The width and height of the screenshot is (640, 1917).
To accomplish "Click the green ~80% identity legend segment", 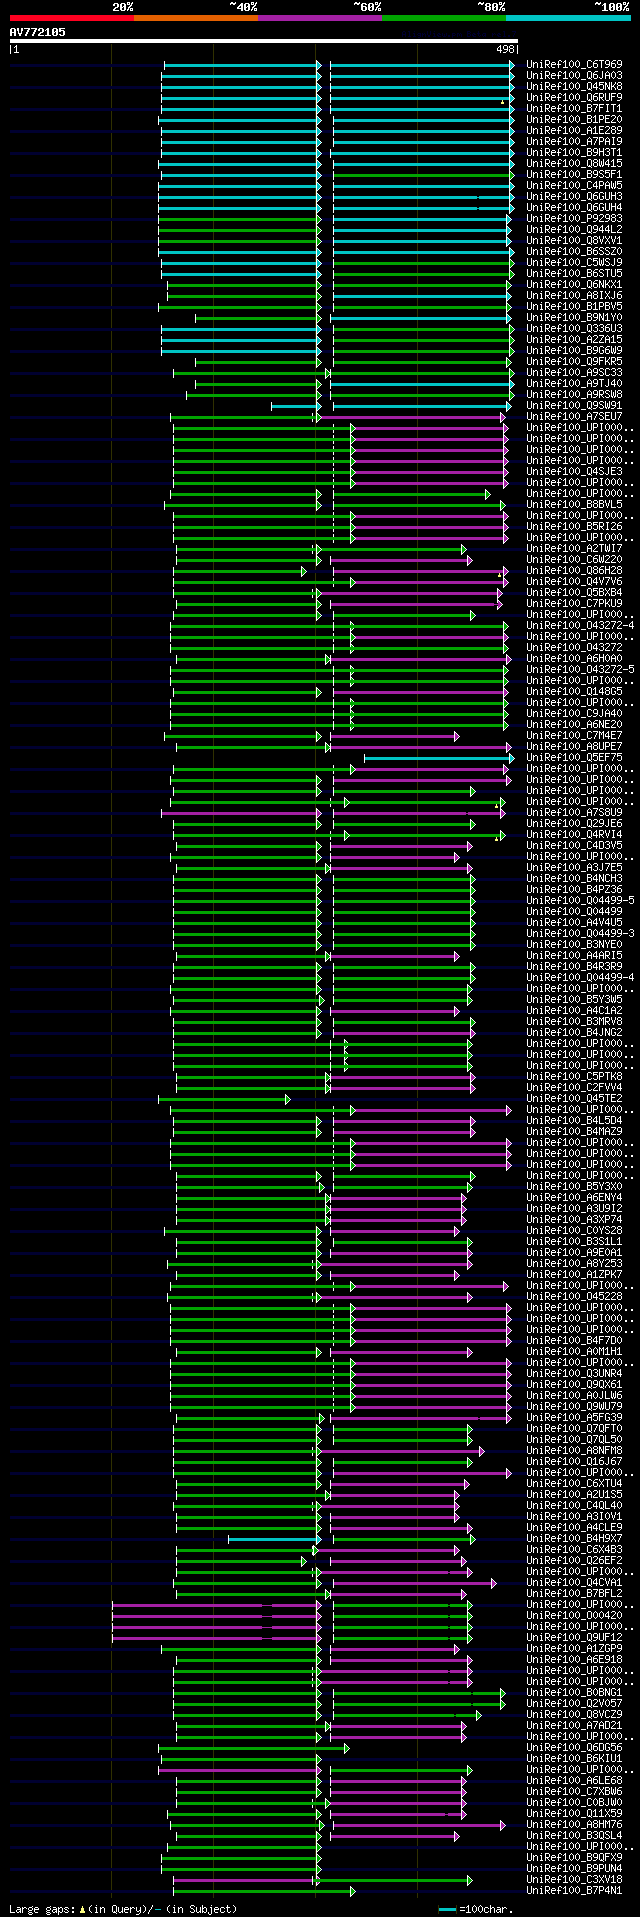I will tap(444, 18).
